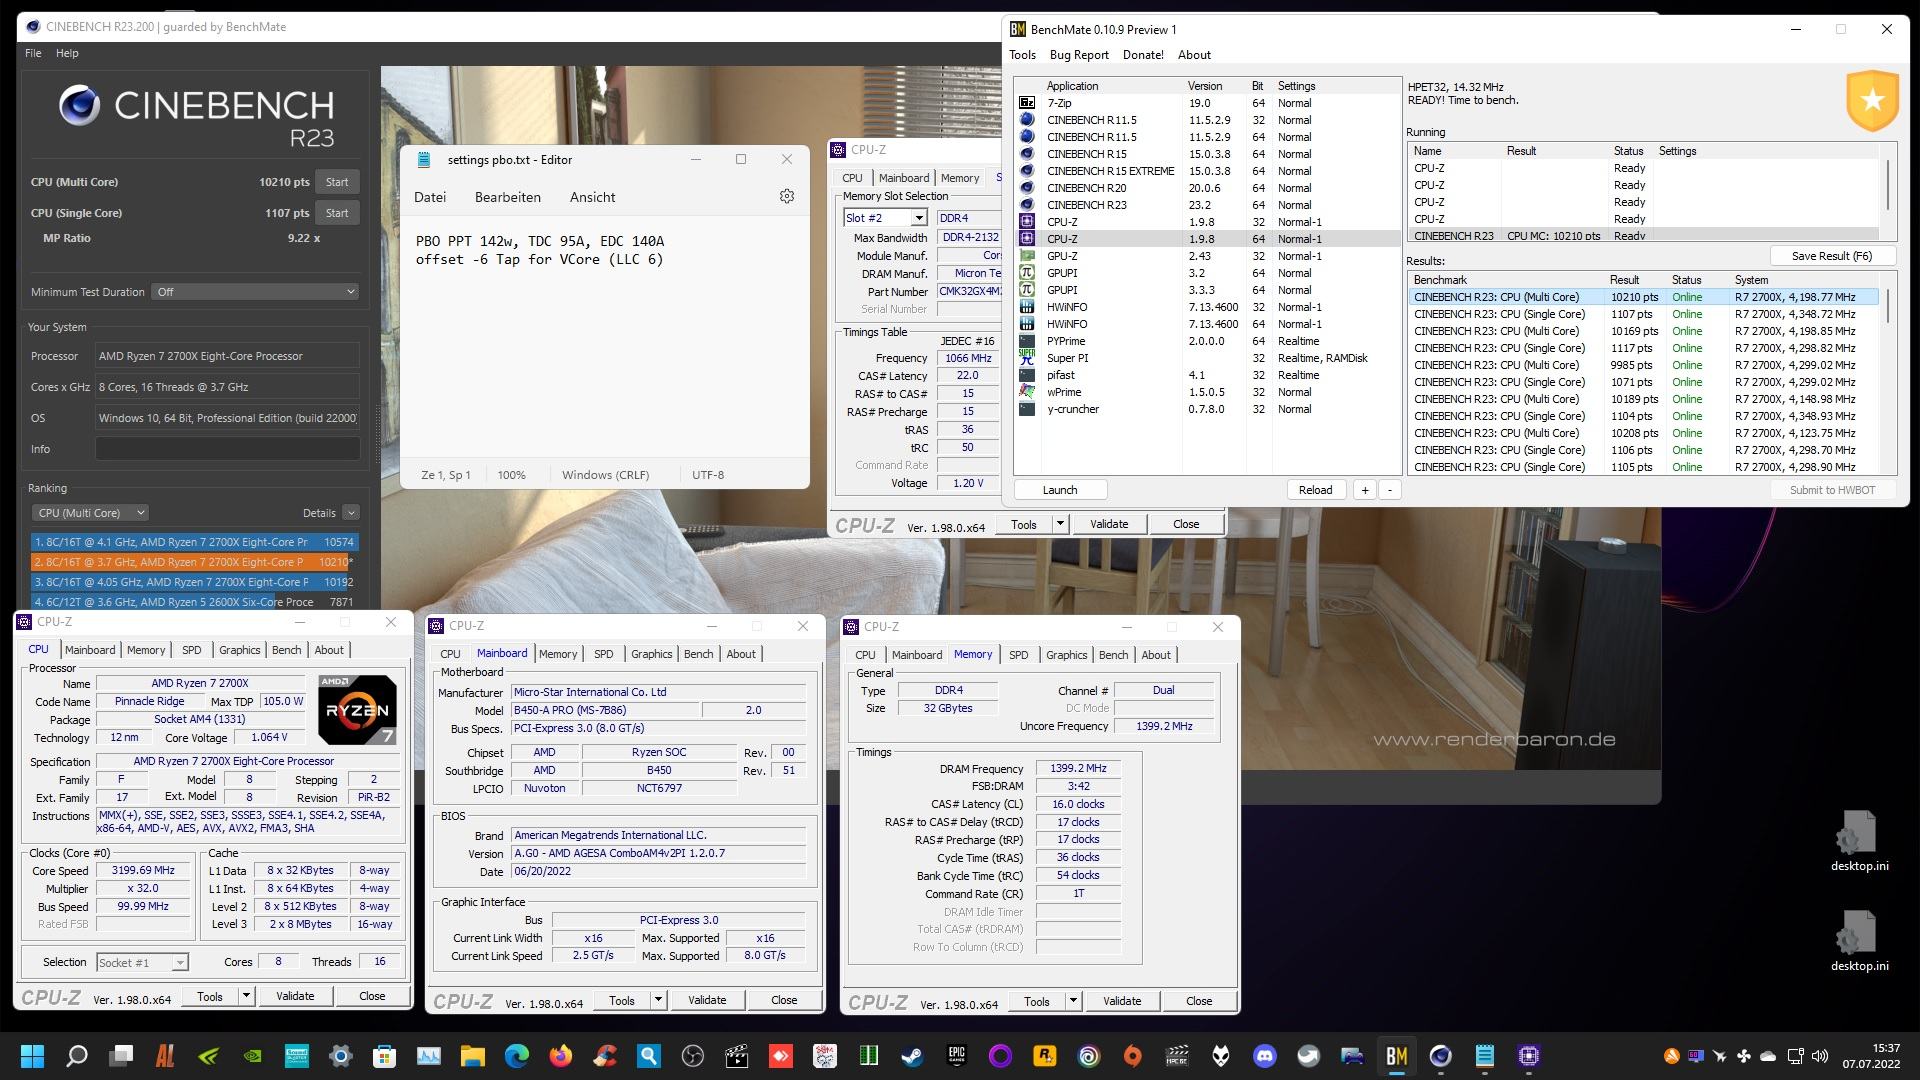Screen dimensions: 1920x1080
Task: Select the HWiNFO 64-bit row in BenchMate
Action: [x=1208, y=324]
